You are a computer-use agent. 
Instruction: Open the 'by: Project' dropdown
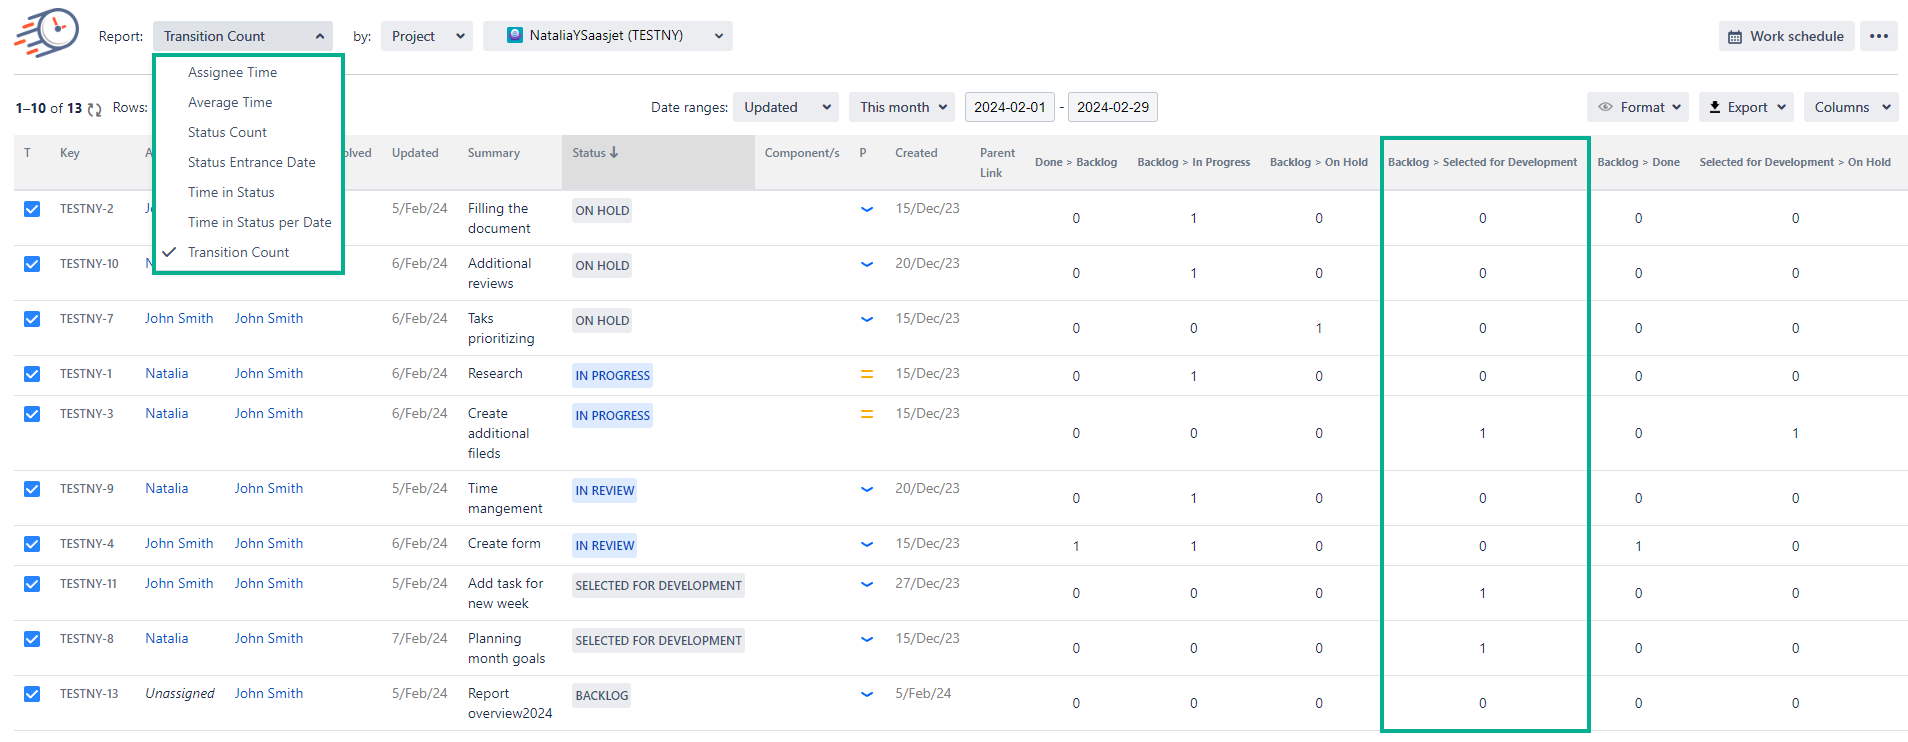[427, 36]
